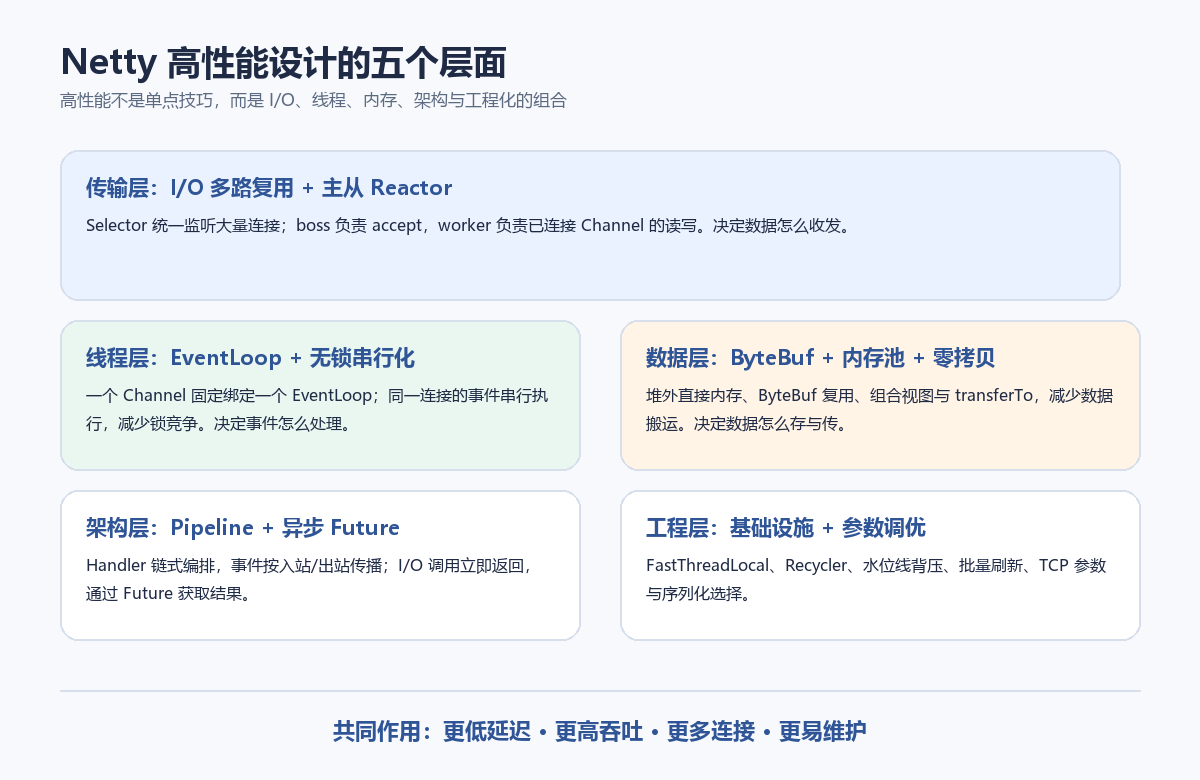Click the line '搬运。决定数据怎么存与传。'
The width and height of the screenshot is (1200, 780).
(x=746, y=423)
